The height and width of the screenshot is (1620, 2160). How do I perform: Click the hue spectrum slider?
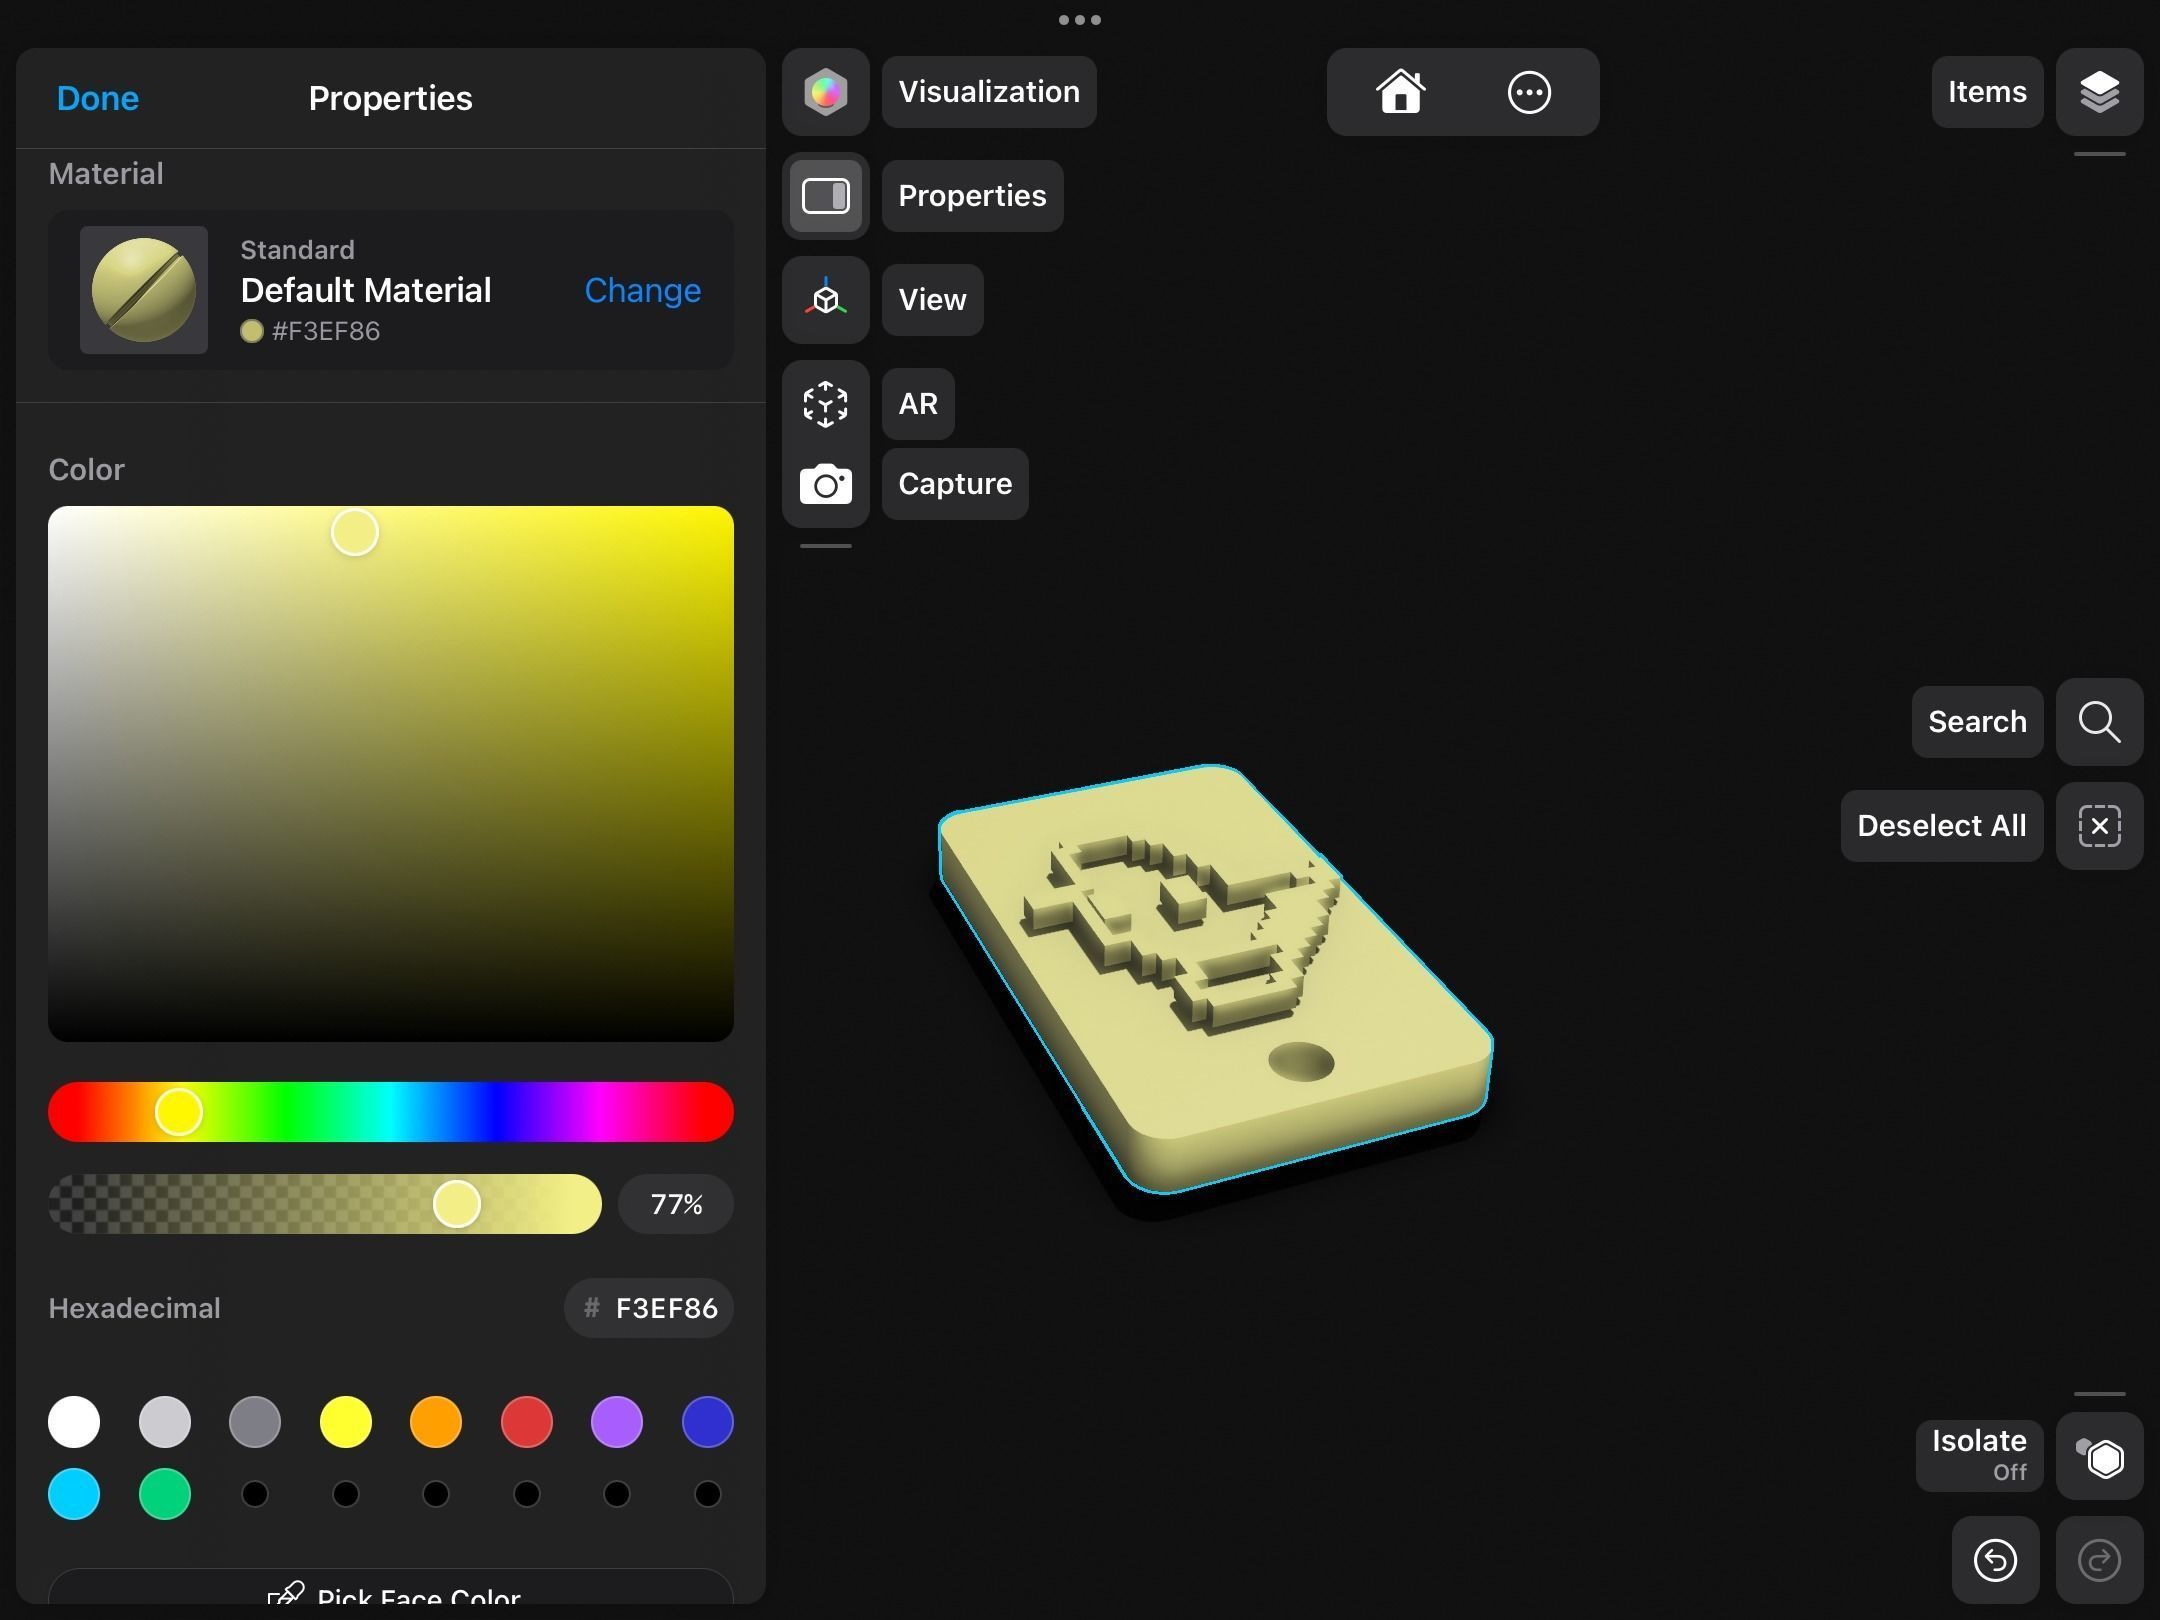pos(390,1112)
